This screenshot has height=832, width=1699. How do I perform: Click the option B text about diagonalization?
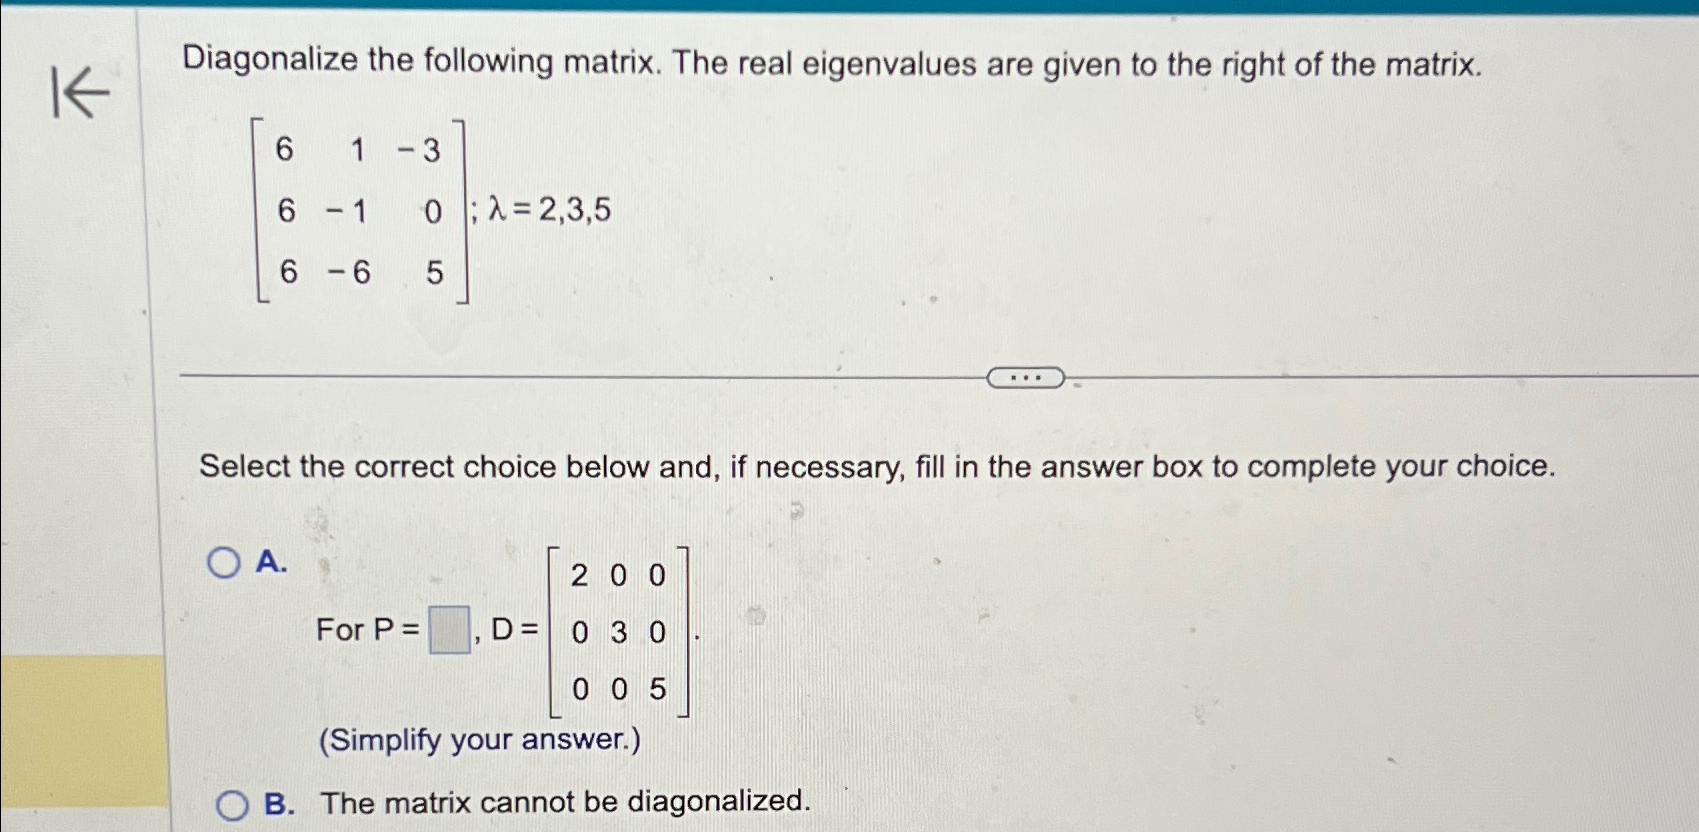pos(564,802)
